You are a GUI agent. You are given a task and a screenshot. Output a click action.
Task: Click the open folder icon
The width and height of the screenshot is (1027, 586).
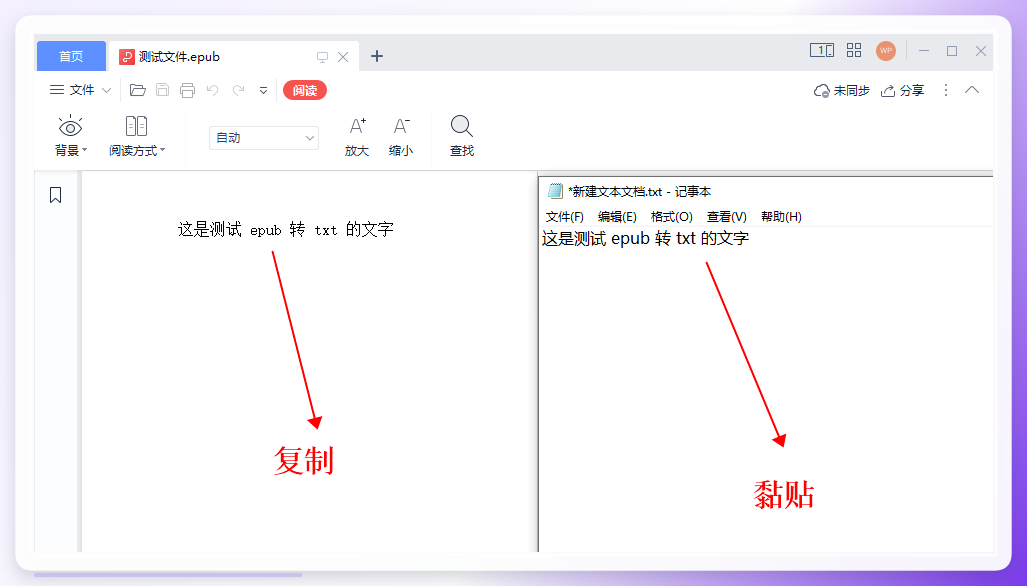pyautogui.click(x=138, y=90)
